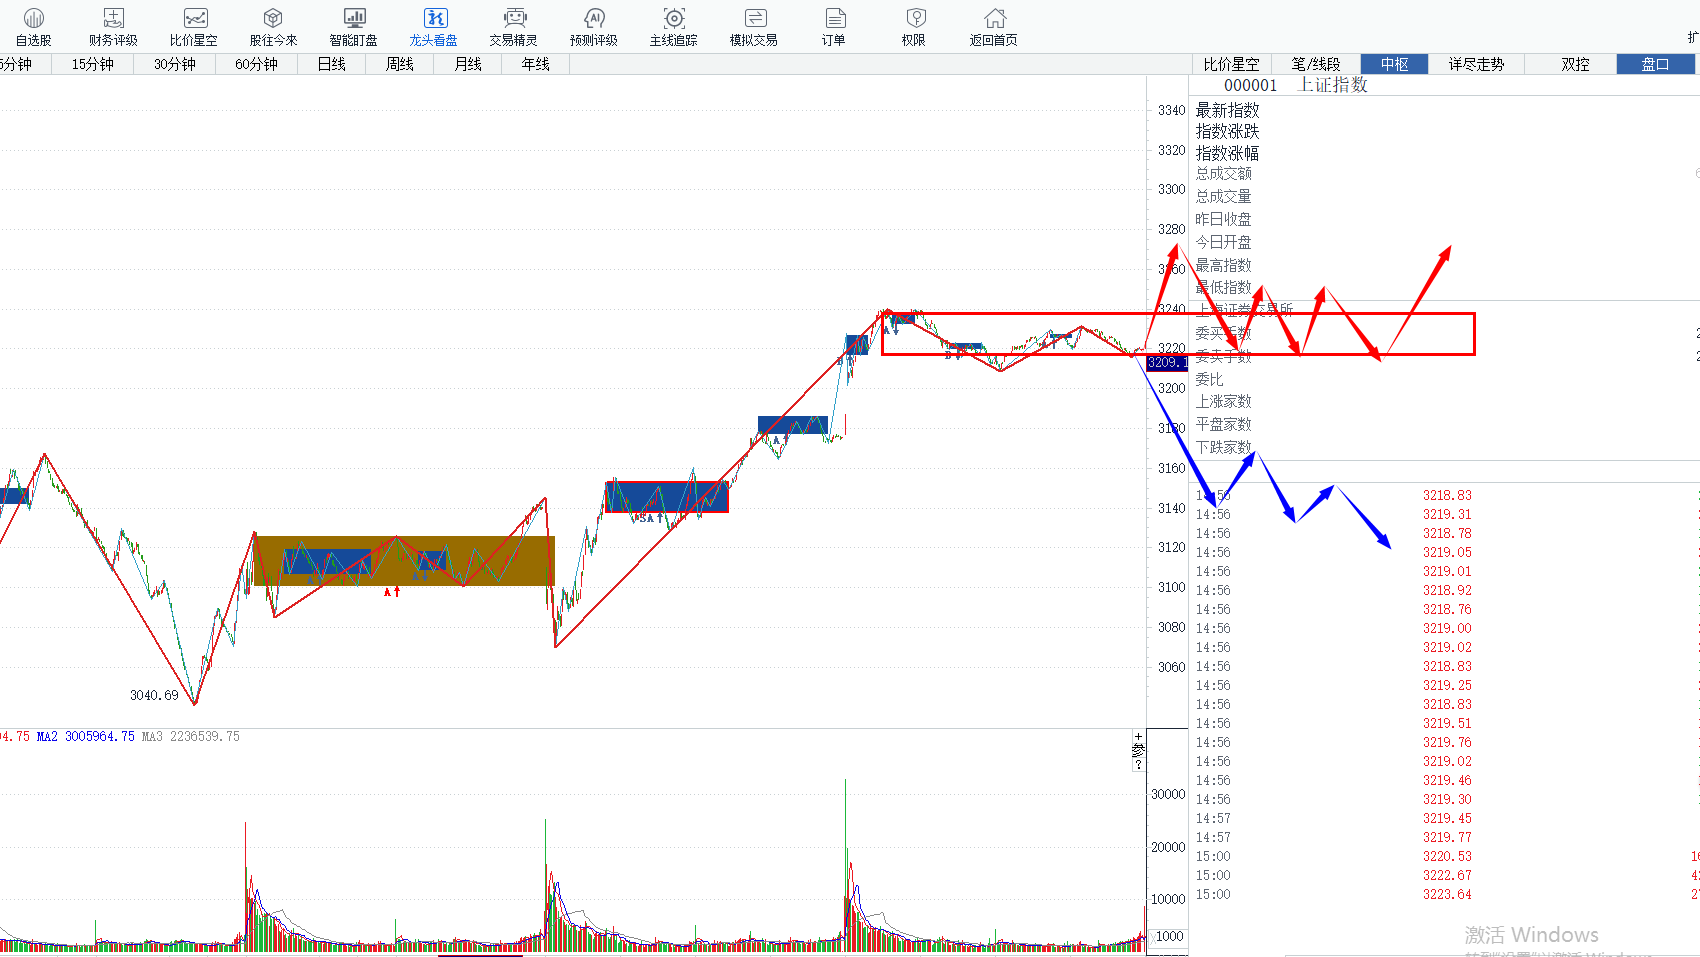
Task: Click the 双控 button
Action: coord(1575,64)
